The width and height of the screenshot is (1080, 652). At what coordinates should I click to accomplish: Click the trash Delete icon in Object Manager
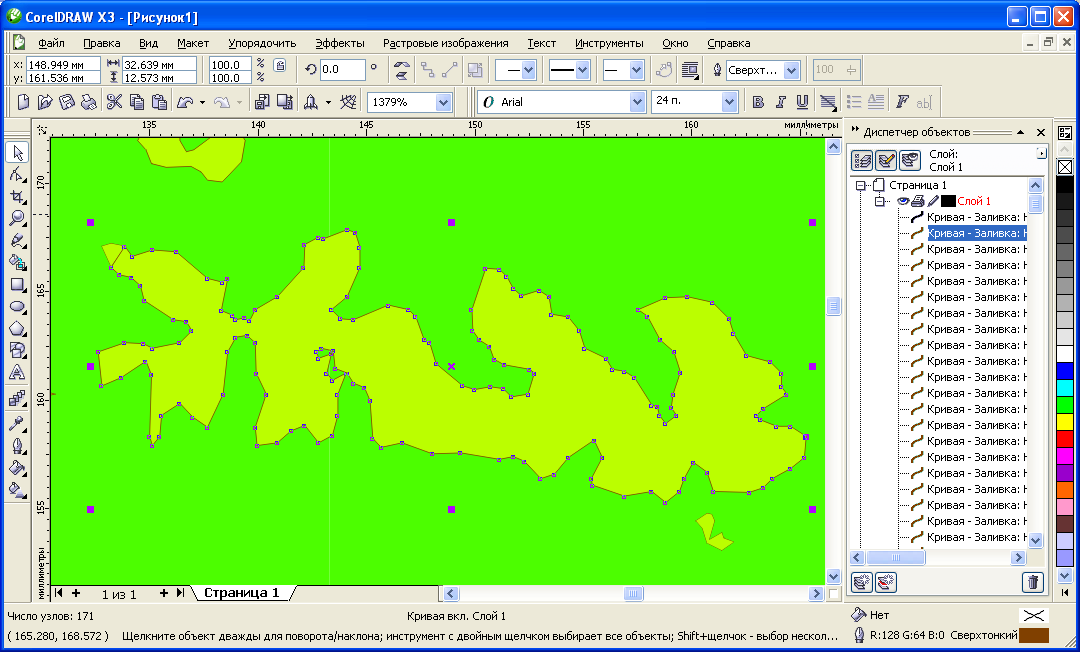[x=1033, y=582]
